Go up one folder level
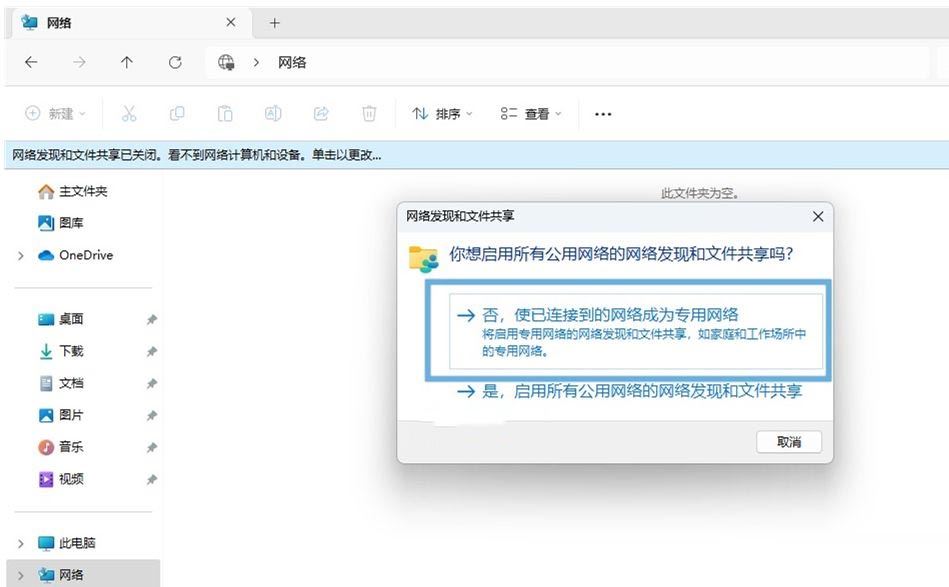The width and height of the screenshot is (949, 587). [127, 62]
